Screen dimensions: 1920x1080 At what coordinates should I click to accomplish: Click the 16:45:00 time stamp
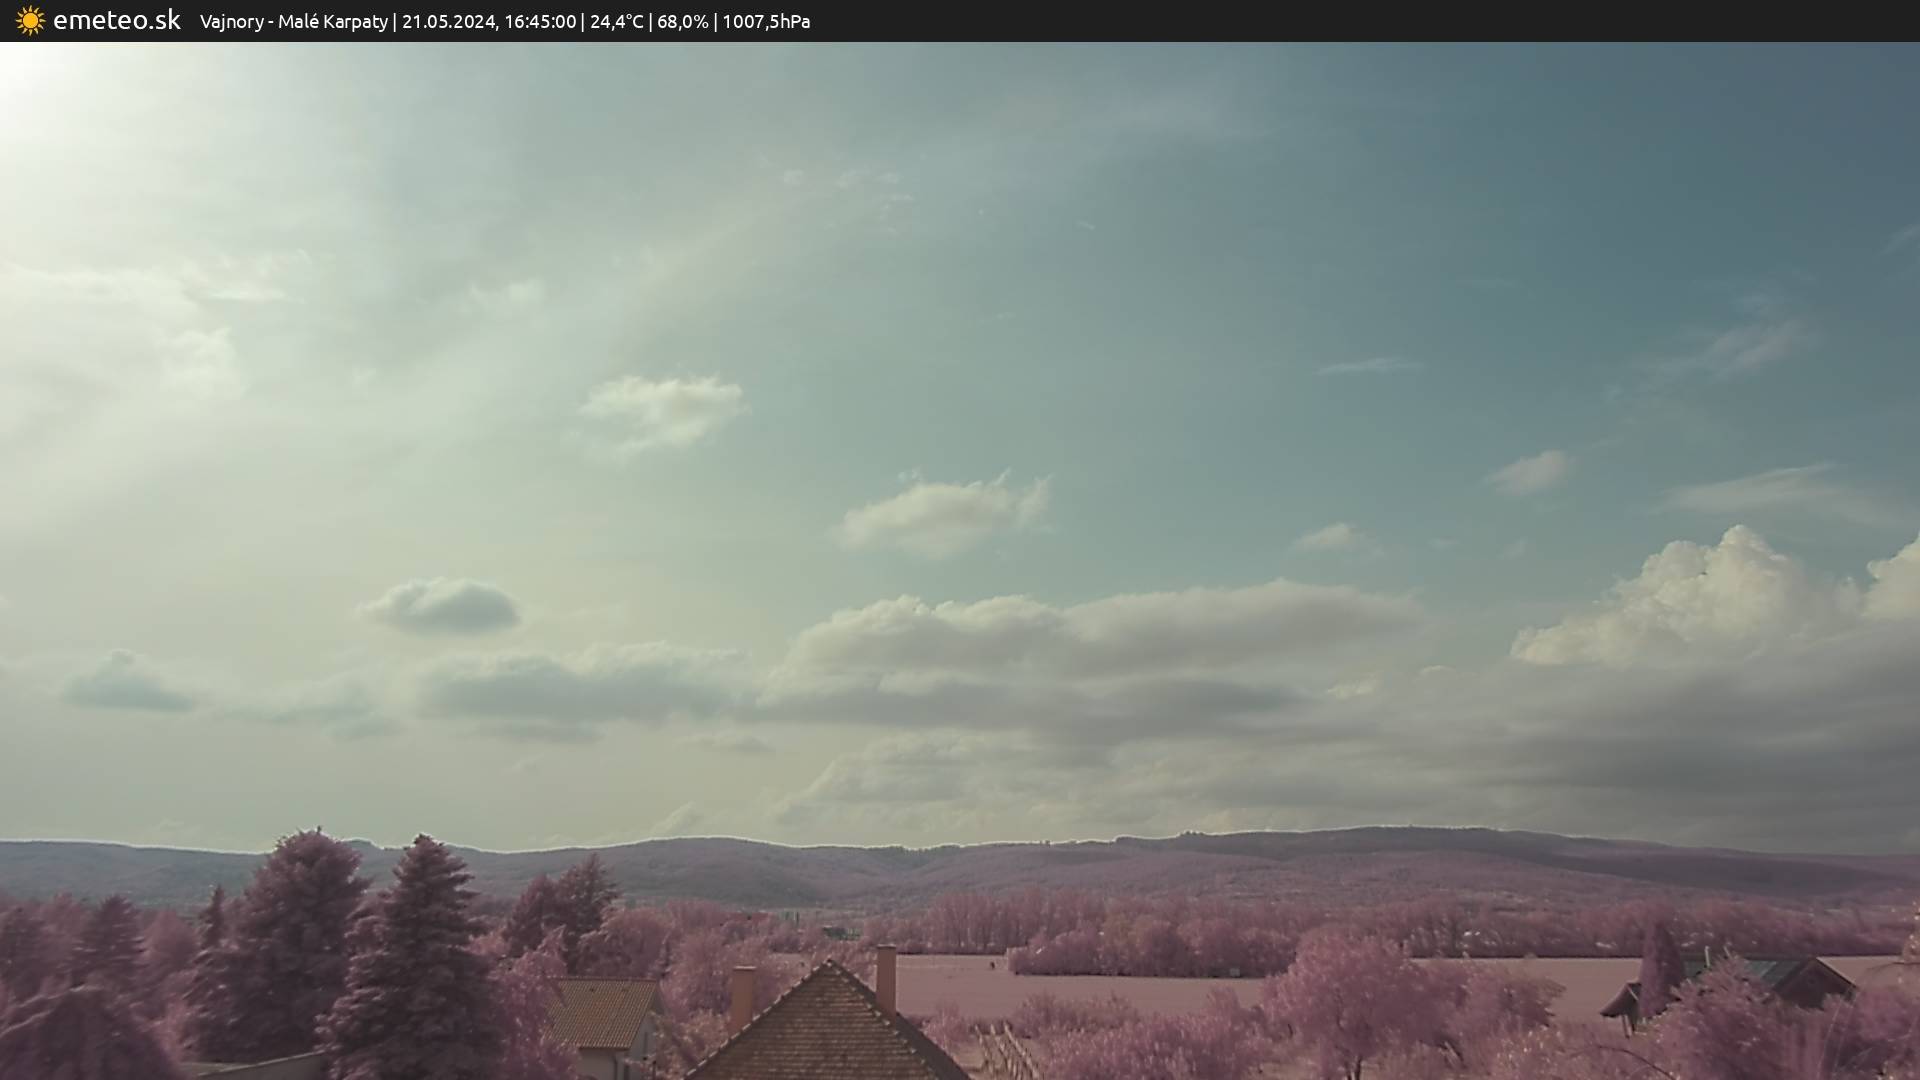tap(540, 22)
